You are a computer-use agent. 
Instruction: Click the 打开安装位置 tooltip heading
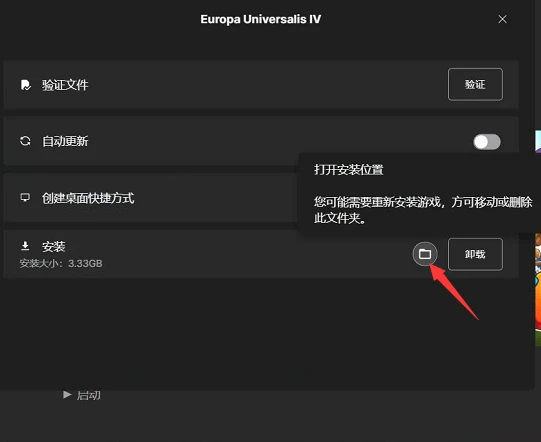pyautogui.click(x=348, y=170)
